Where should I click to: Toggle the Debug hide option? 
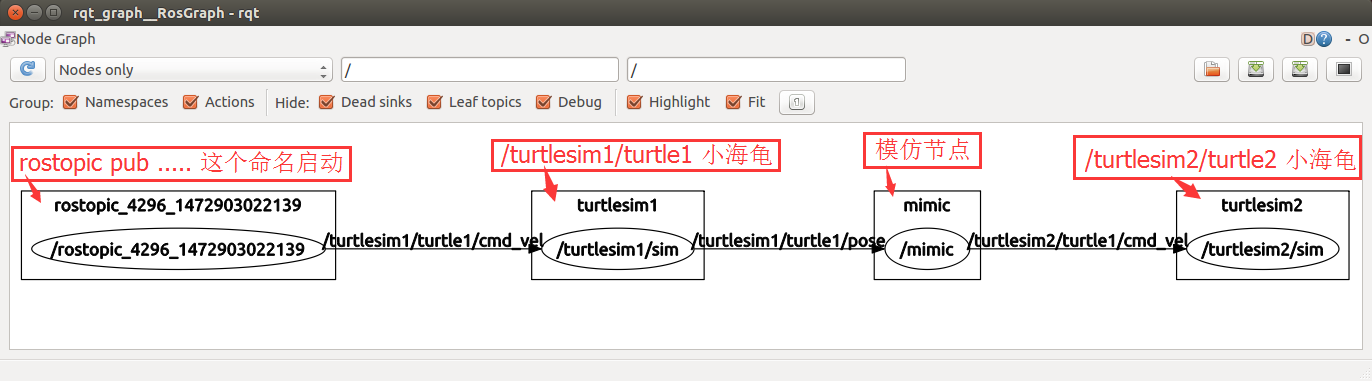544,102
